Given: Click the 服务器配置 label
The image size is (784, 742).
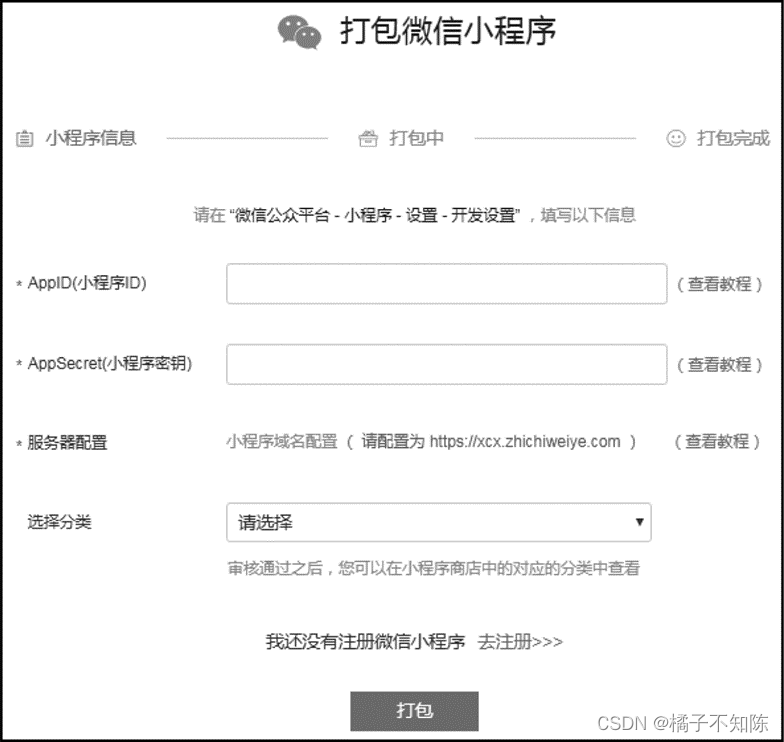Looking at the screenshot, I should (x=67, y=442).
